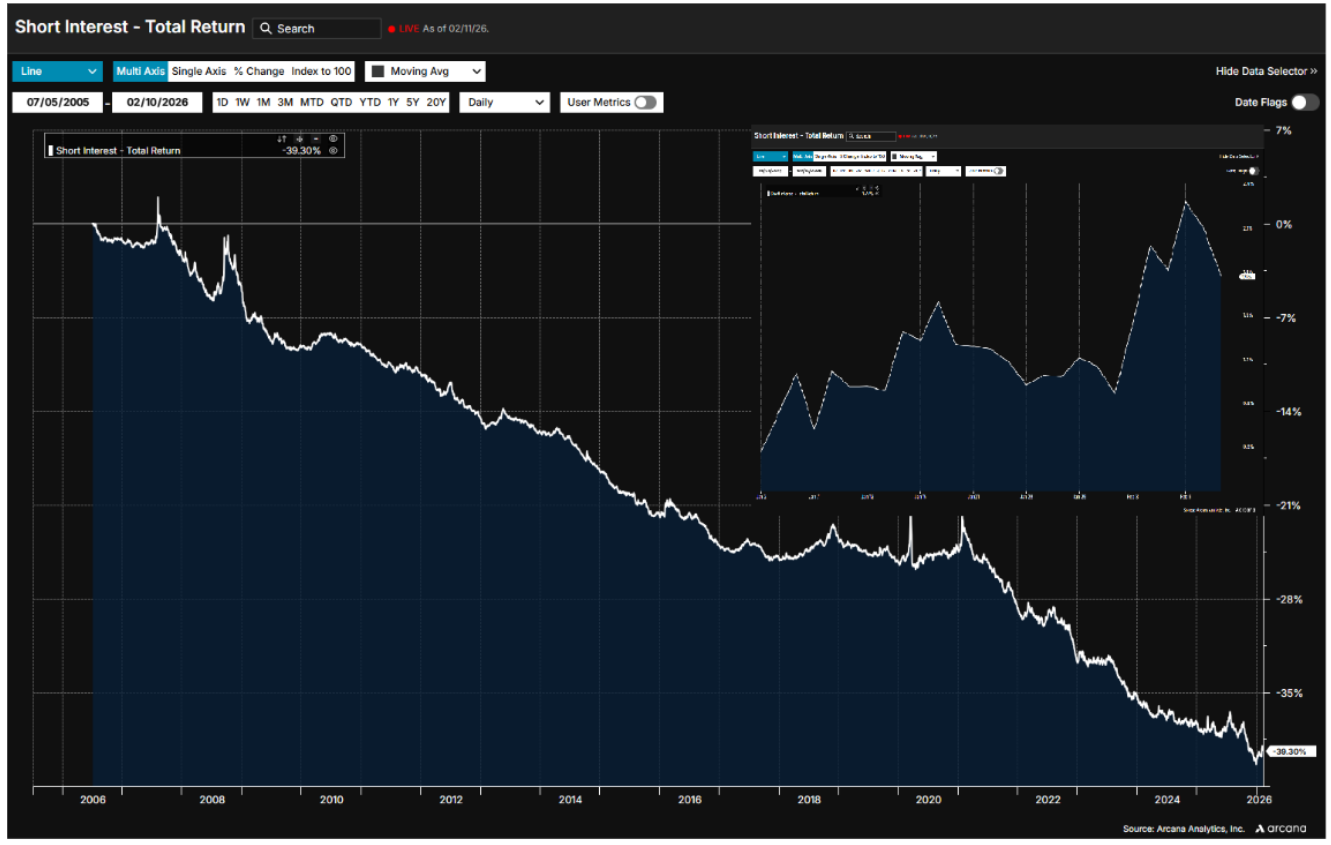Viewport: 1331px width, 845px height.
Task: Tick the Moving Avg checkbox square
Action: [378, 71]
